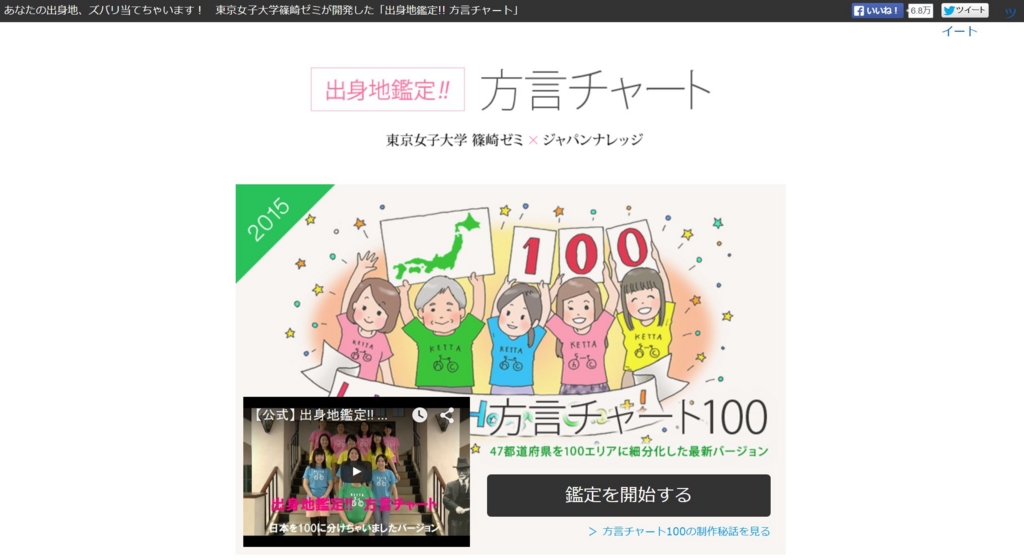
Task: Click the blue イート link fragment below the tweet button
Action: (959, 31)
